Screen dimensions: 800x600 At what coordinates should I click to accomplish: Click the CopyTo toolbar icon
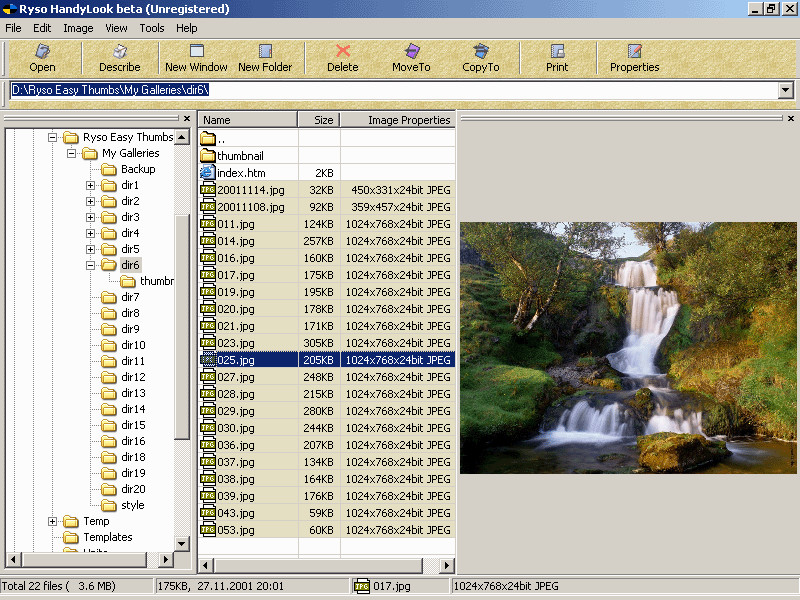(481, 51)
